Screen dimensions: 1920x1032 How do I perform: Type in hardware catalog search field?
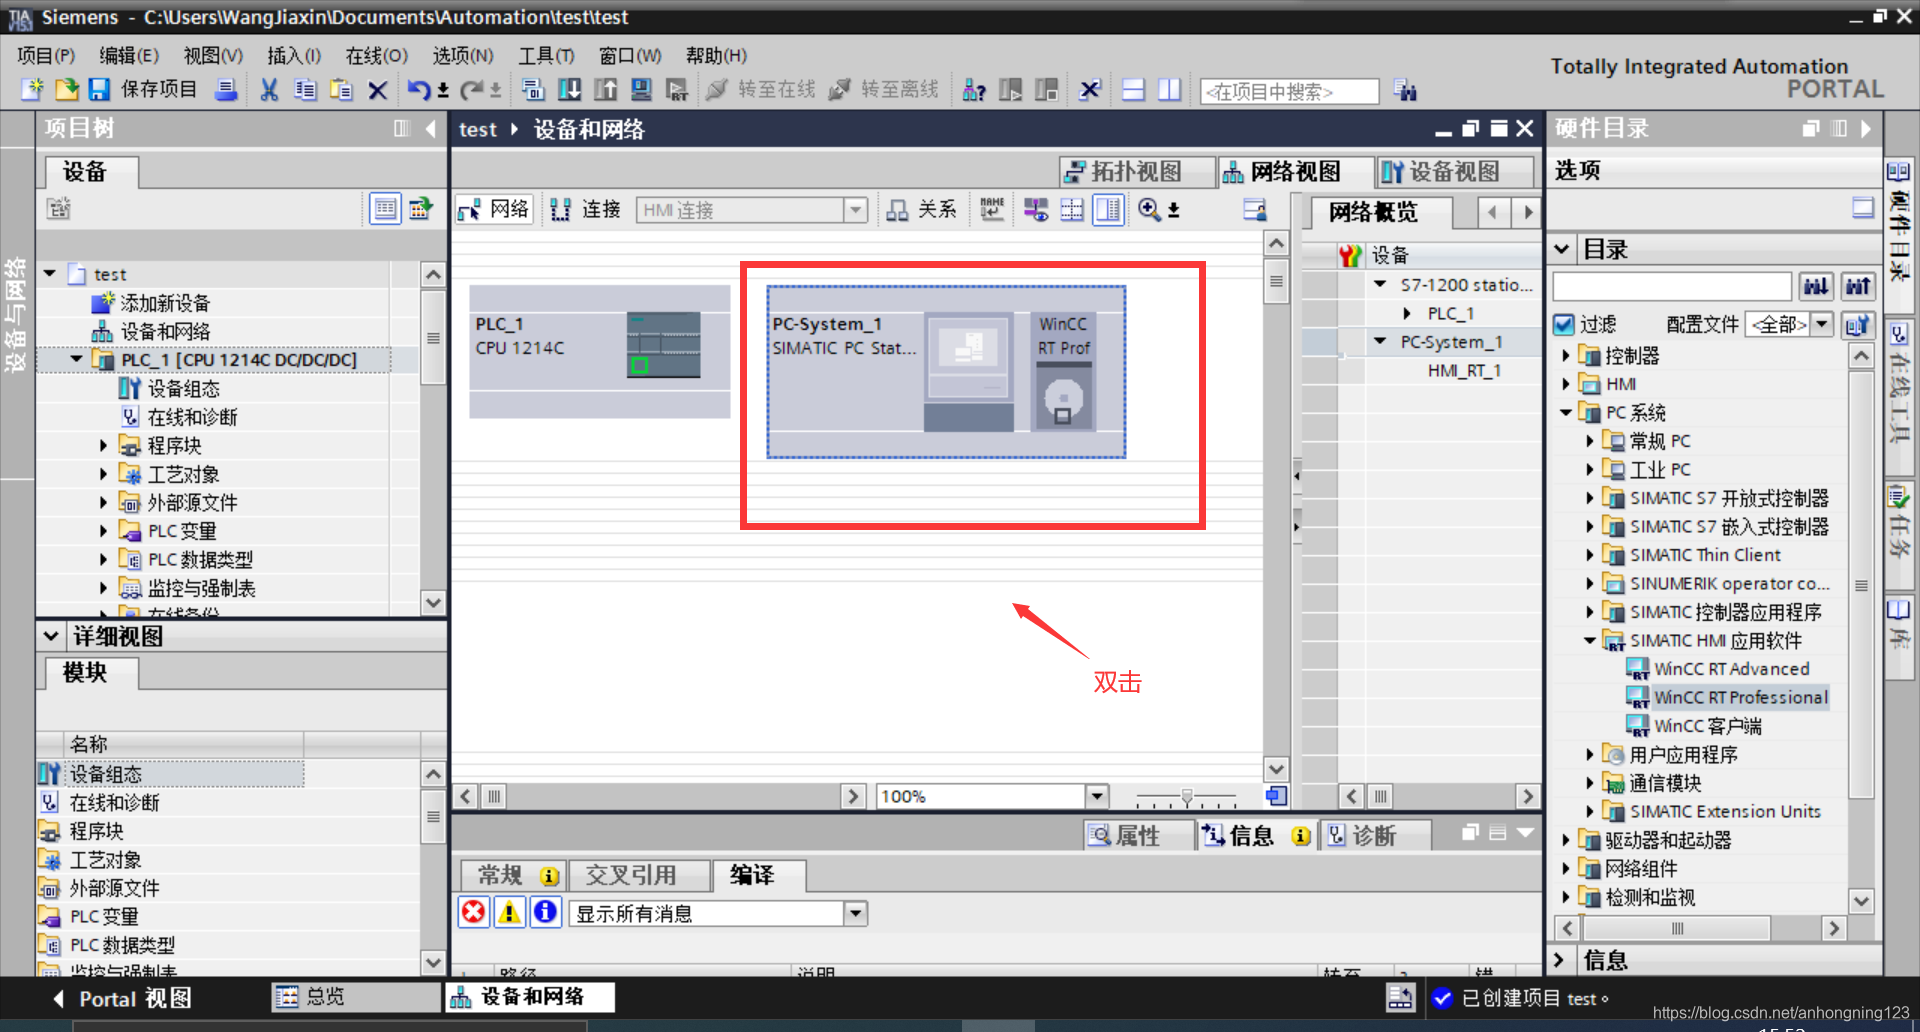pos(1672,287)
